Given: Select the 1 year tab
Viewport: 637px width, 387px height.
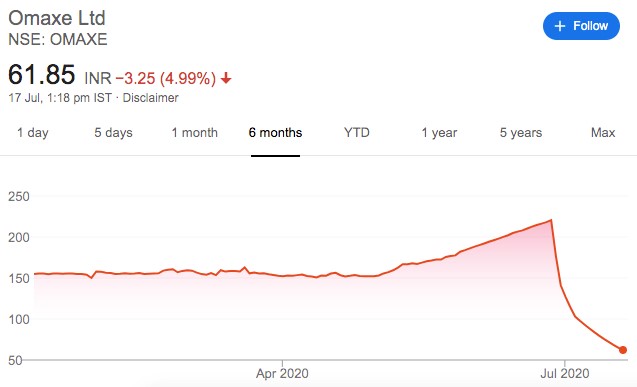Looking at the screenshot, I should pyautogui.click(x=439, y=133).
